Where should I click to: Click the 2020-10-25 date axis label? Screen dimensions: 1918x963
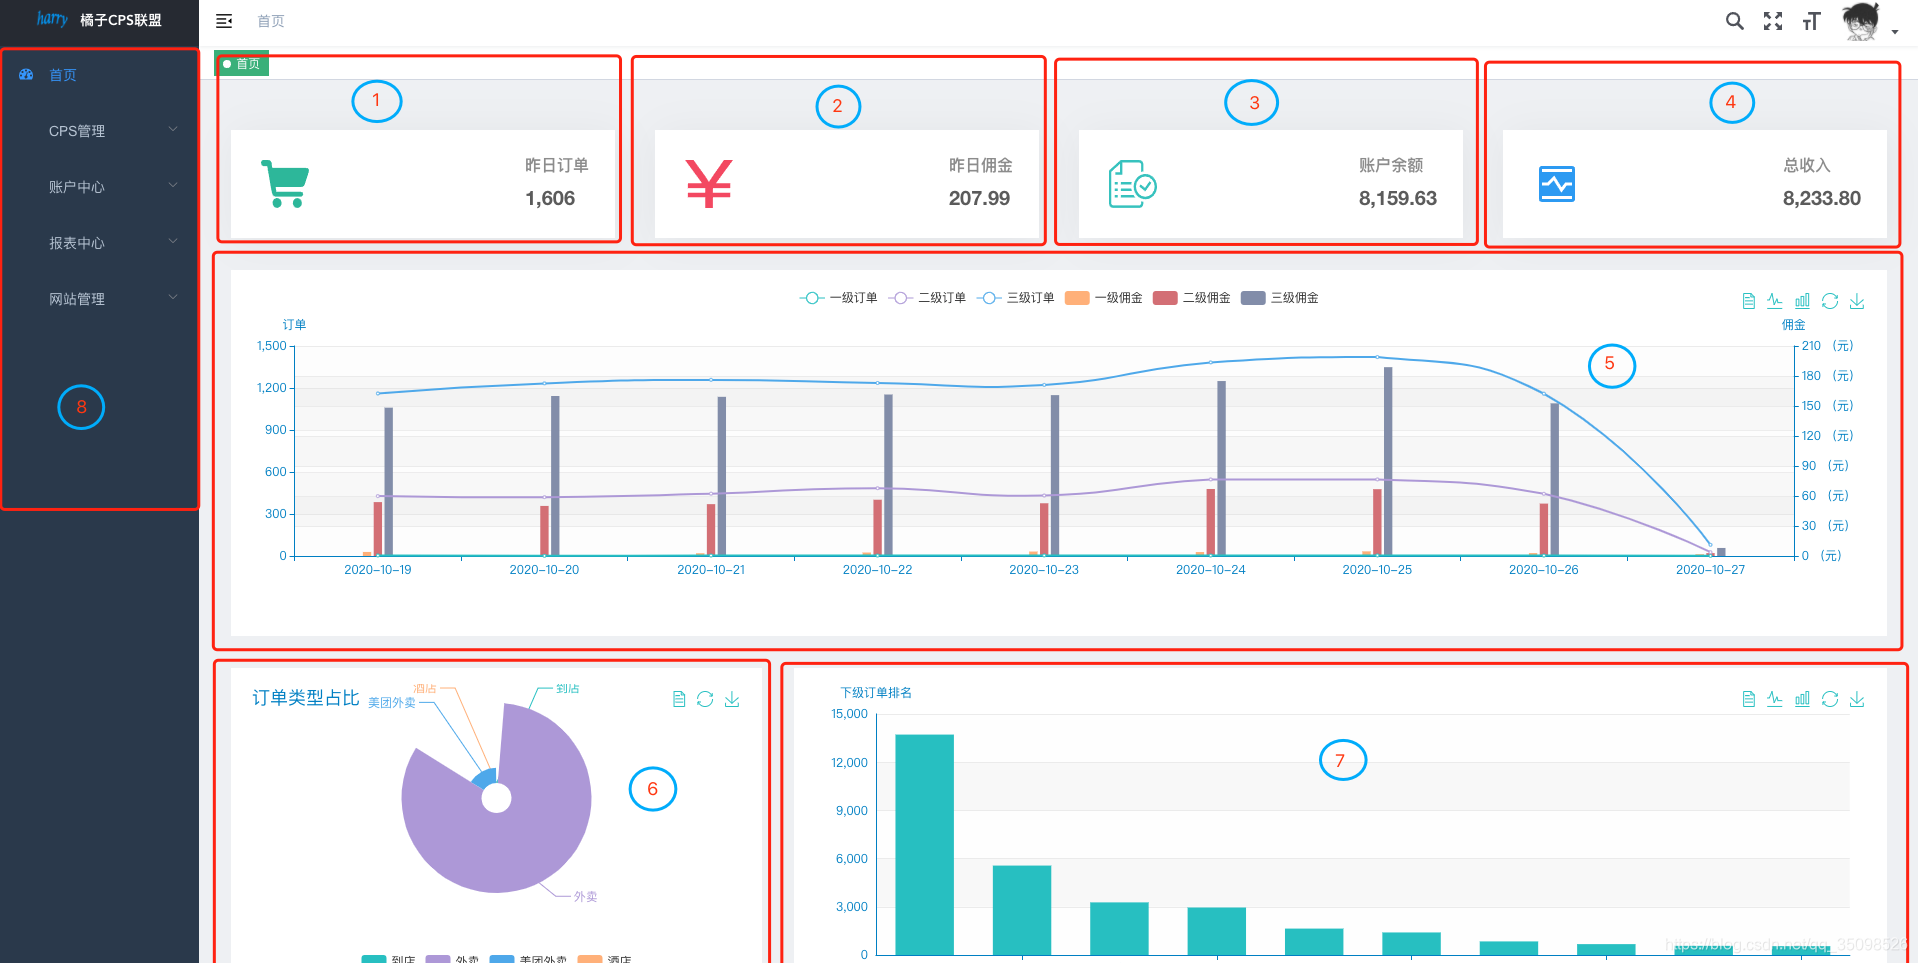[1377, 569]
